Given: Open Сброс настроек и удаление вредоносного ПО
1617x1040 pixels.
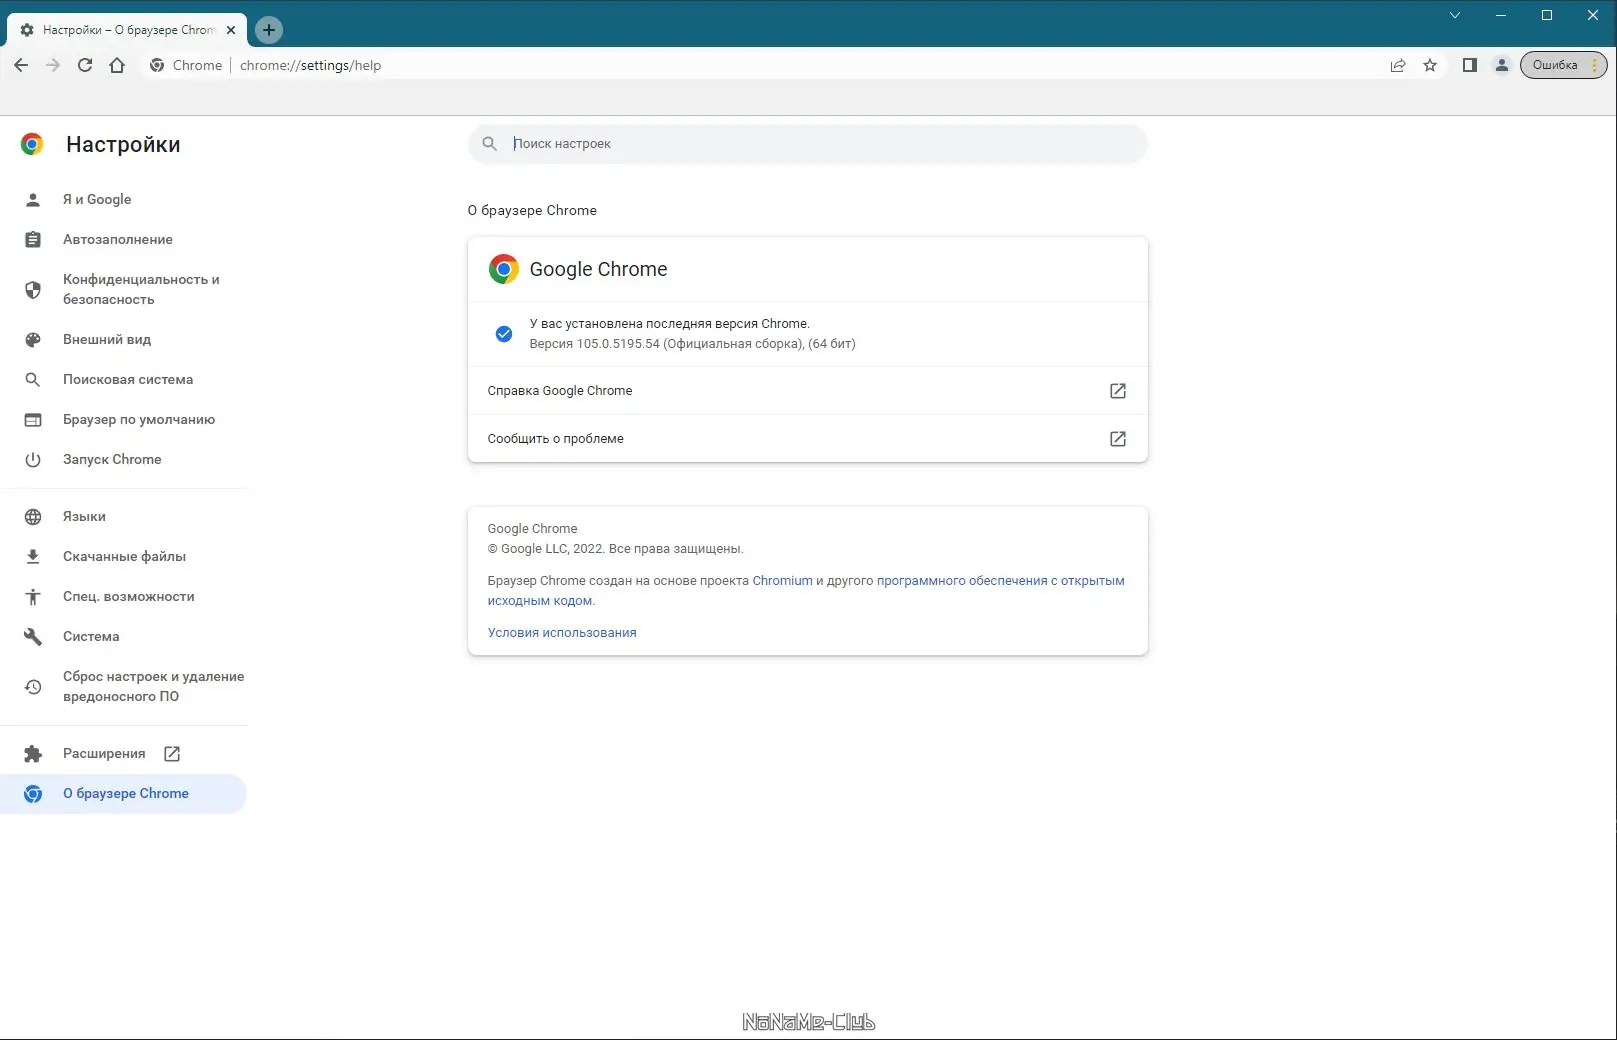Looking at the screenshot, I should pos(124,686).
